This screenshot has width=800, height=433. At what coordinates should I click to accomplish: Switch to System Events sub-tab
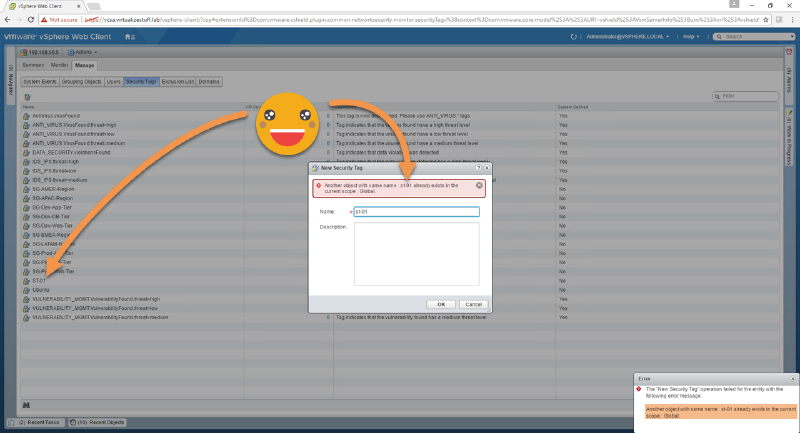coord(40,82)
